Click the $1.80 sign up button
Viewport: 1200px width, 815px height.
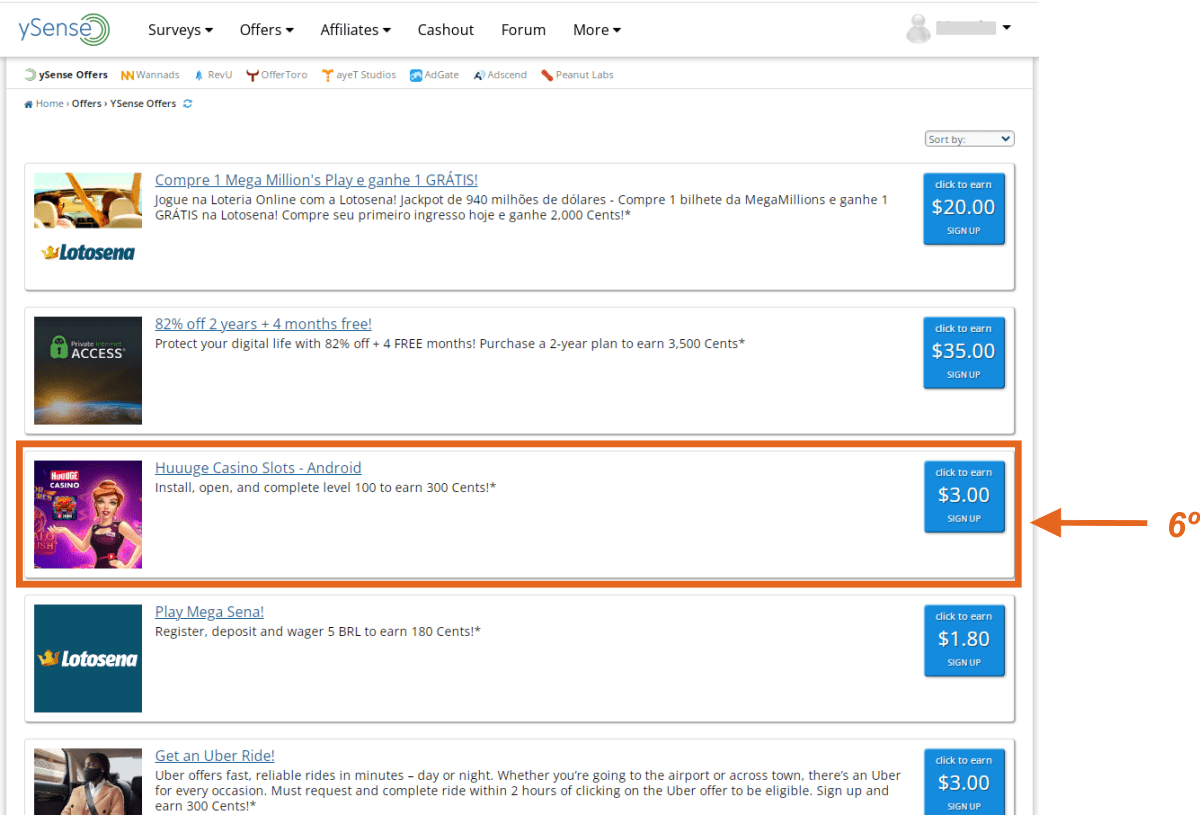tap(964, 640)
